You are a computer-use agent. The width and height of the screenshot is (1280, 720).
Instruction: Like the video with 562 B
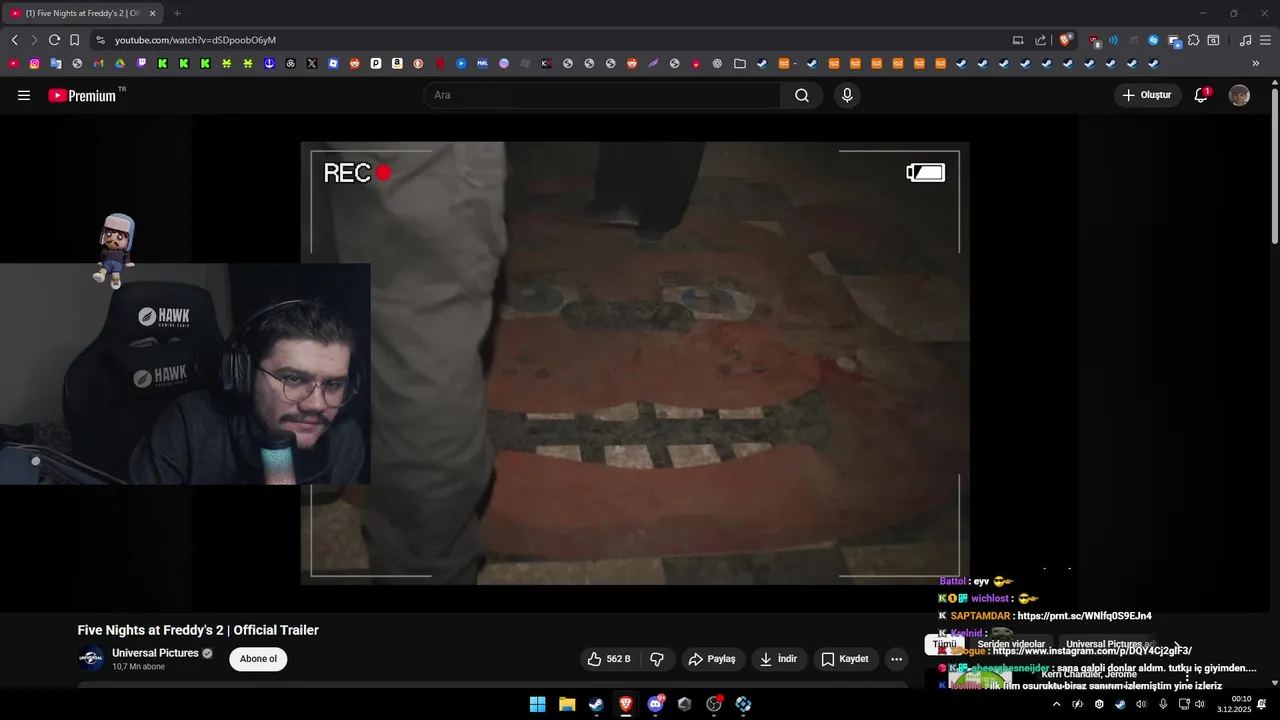pyautogui.click(x=609, y=659)
